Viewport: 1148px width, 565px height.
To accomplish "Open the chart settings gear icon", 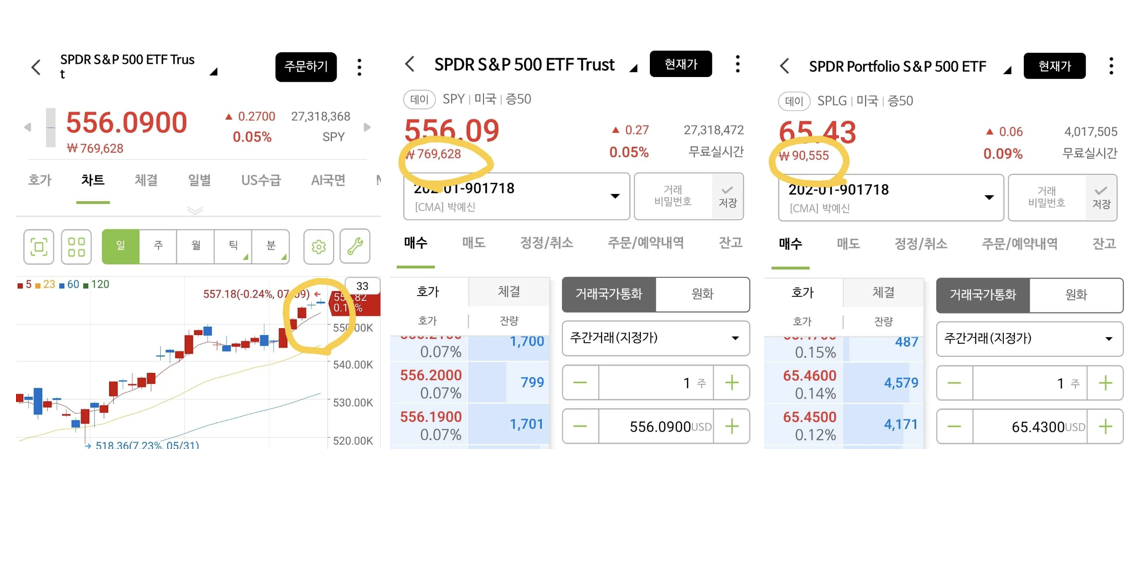I will tap(318, 247).
